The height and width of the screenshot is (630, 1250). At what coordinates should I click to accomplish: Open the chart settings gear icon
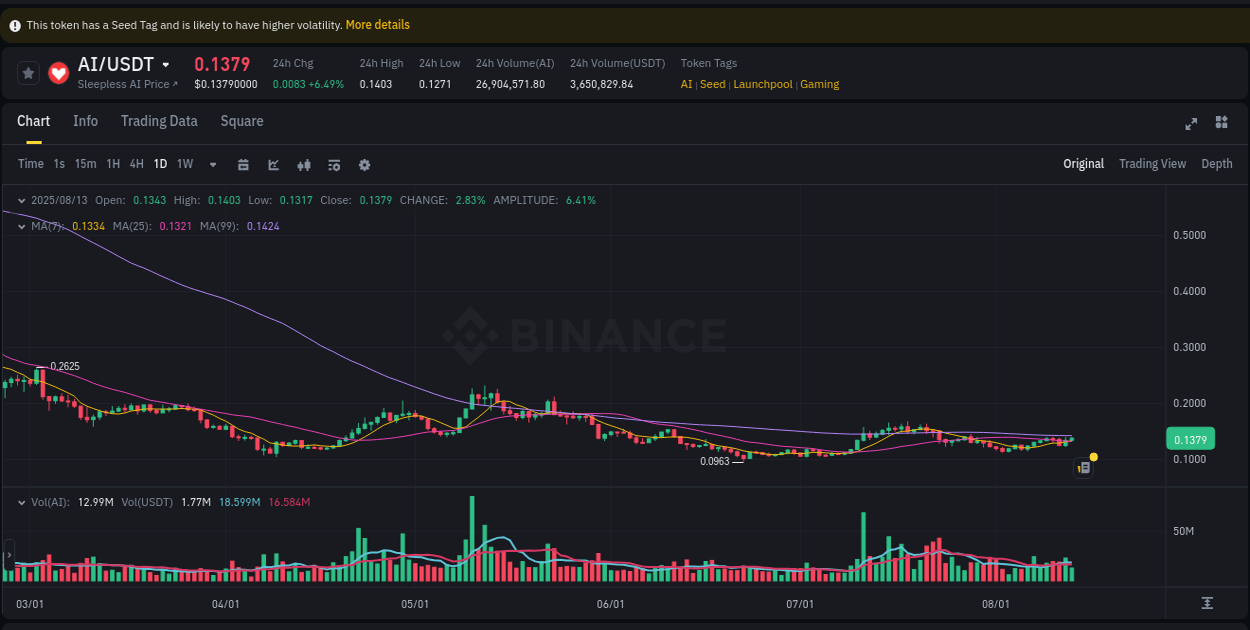364,163
